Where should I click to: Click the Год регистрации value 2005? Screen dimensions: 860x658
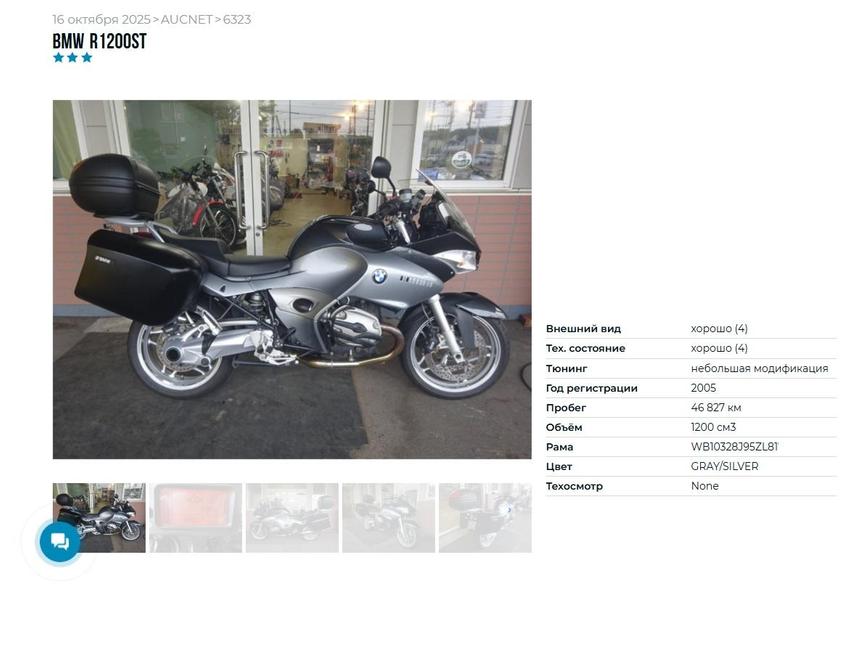pos(704,388)
